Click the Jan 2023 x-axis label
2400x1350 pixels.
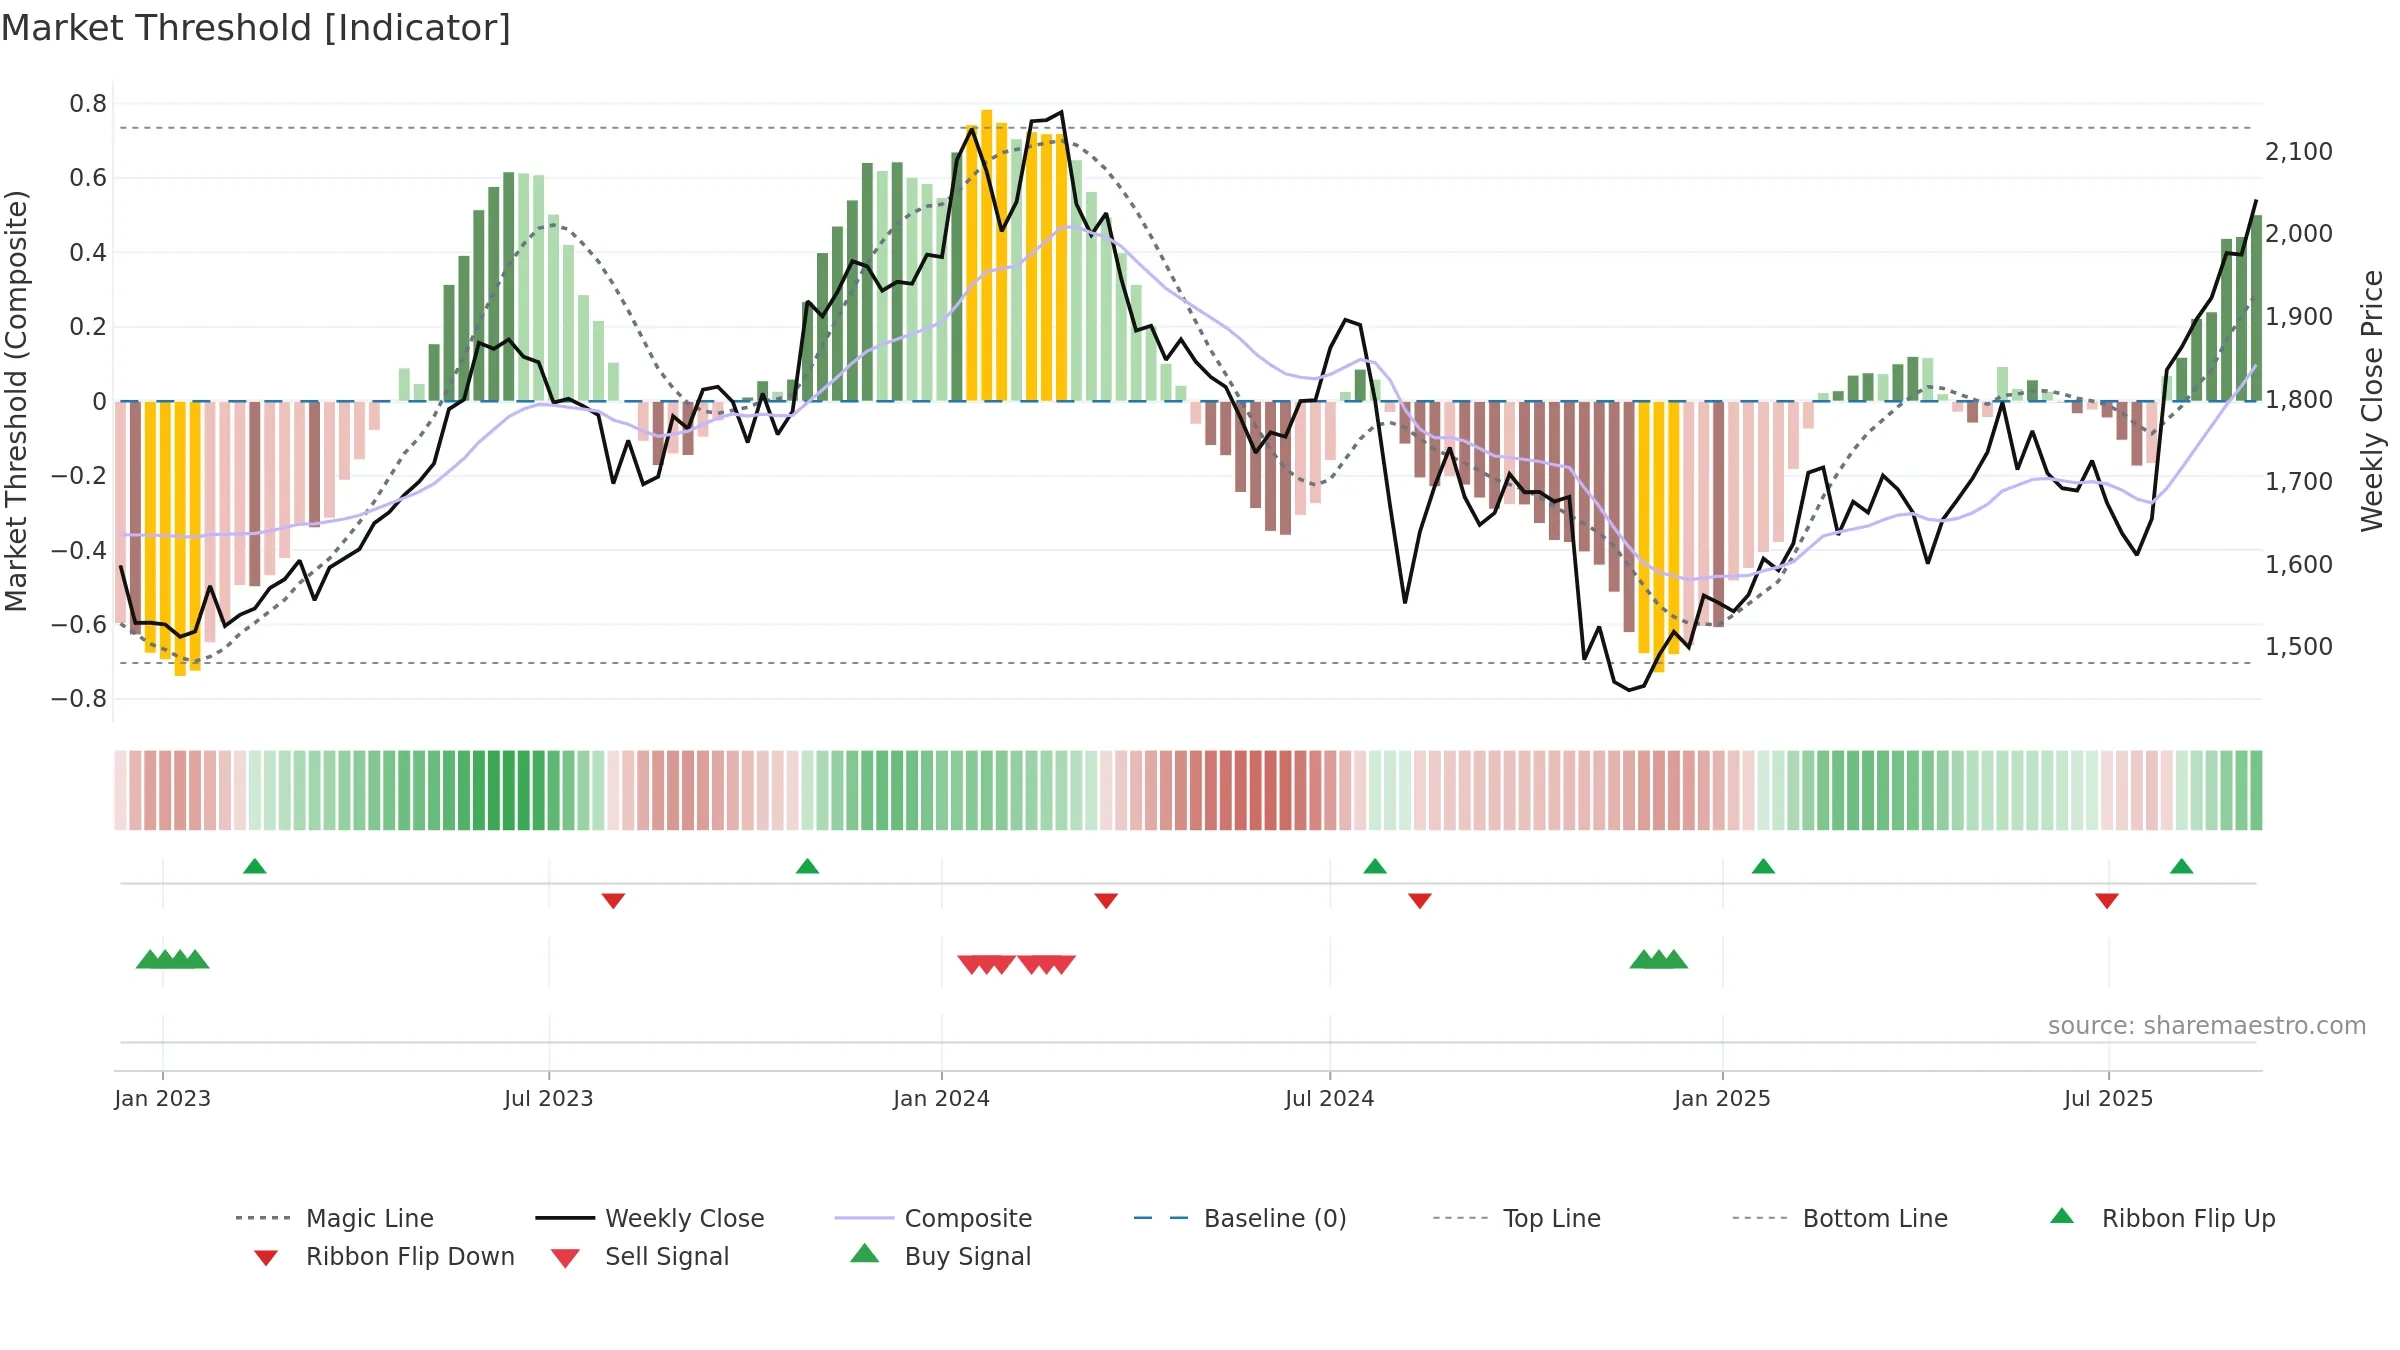pyautogui.click(x=162, y=1099)
